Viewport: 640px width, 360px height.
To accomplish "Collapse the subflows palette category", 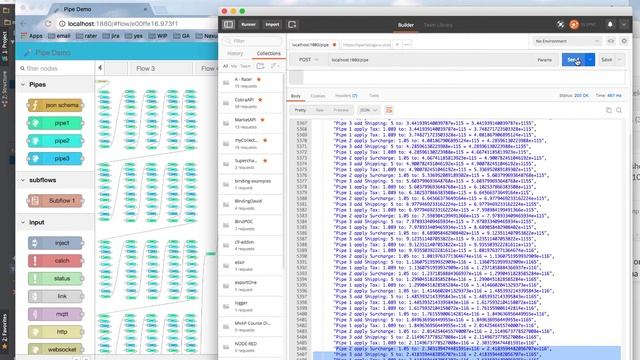I will click(x=23, y=180).
